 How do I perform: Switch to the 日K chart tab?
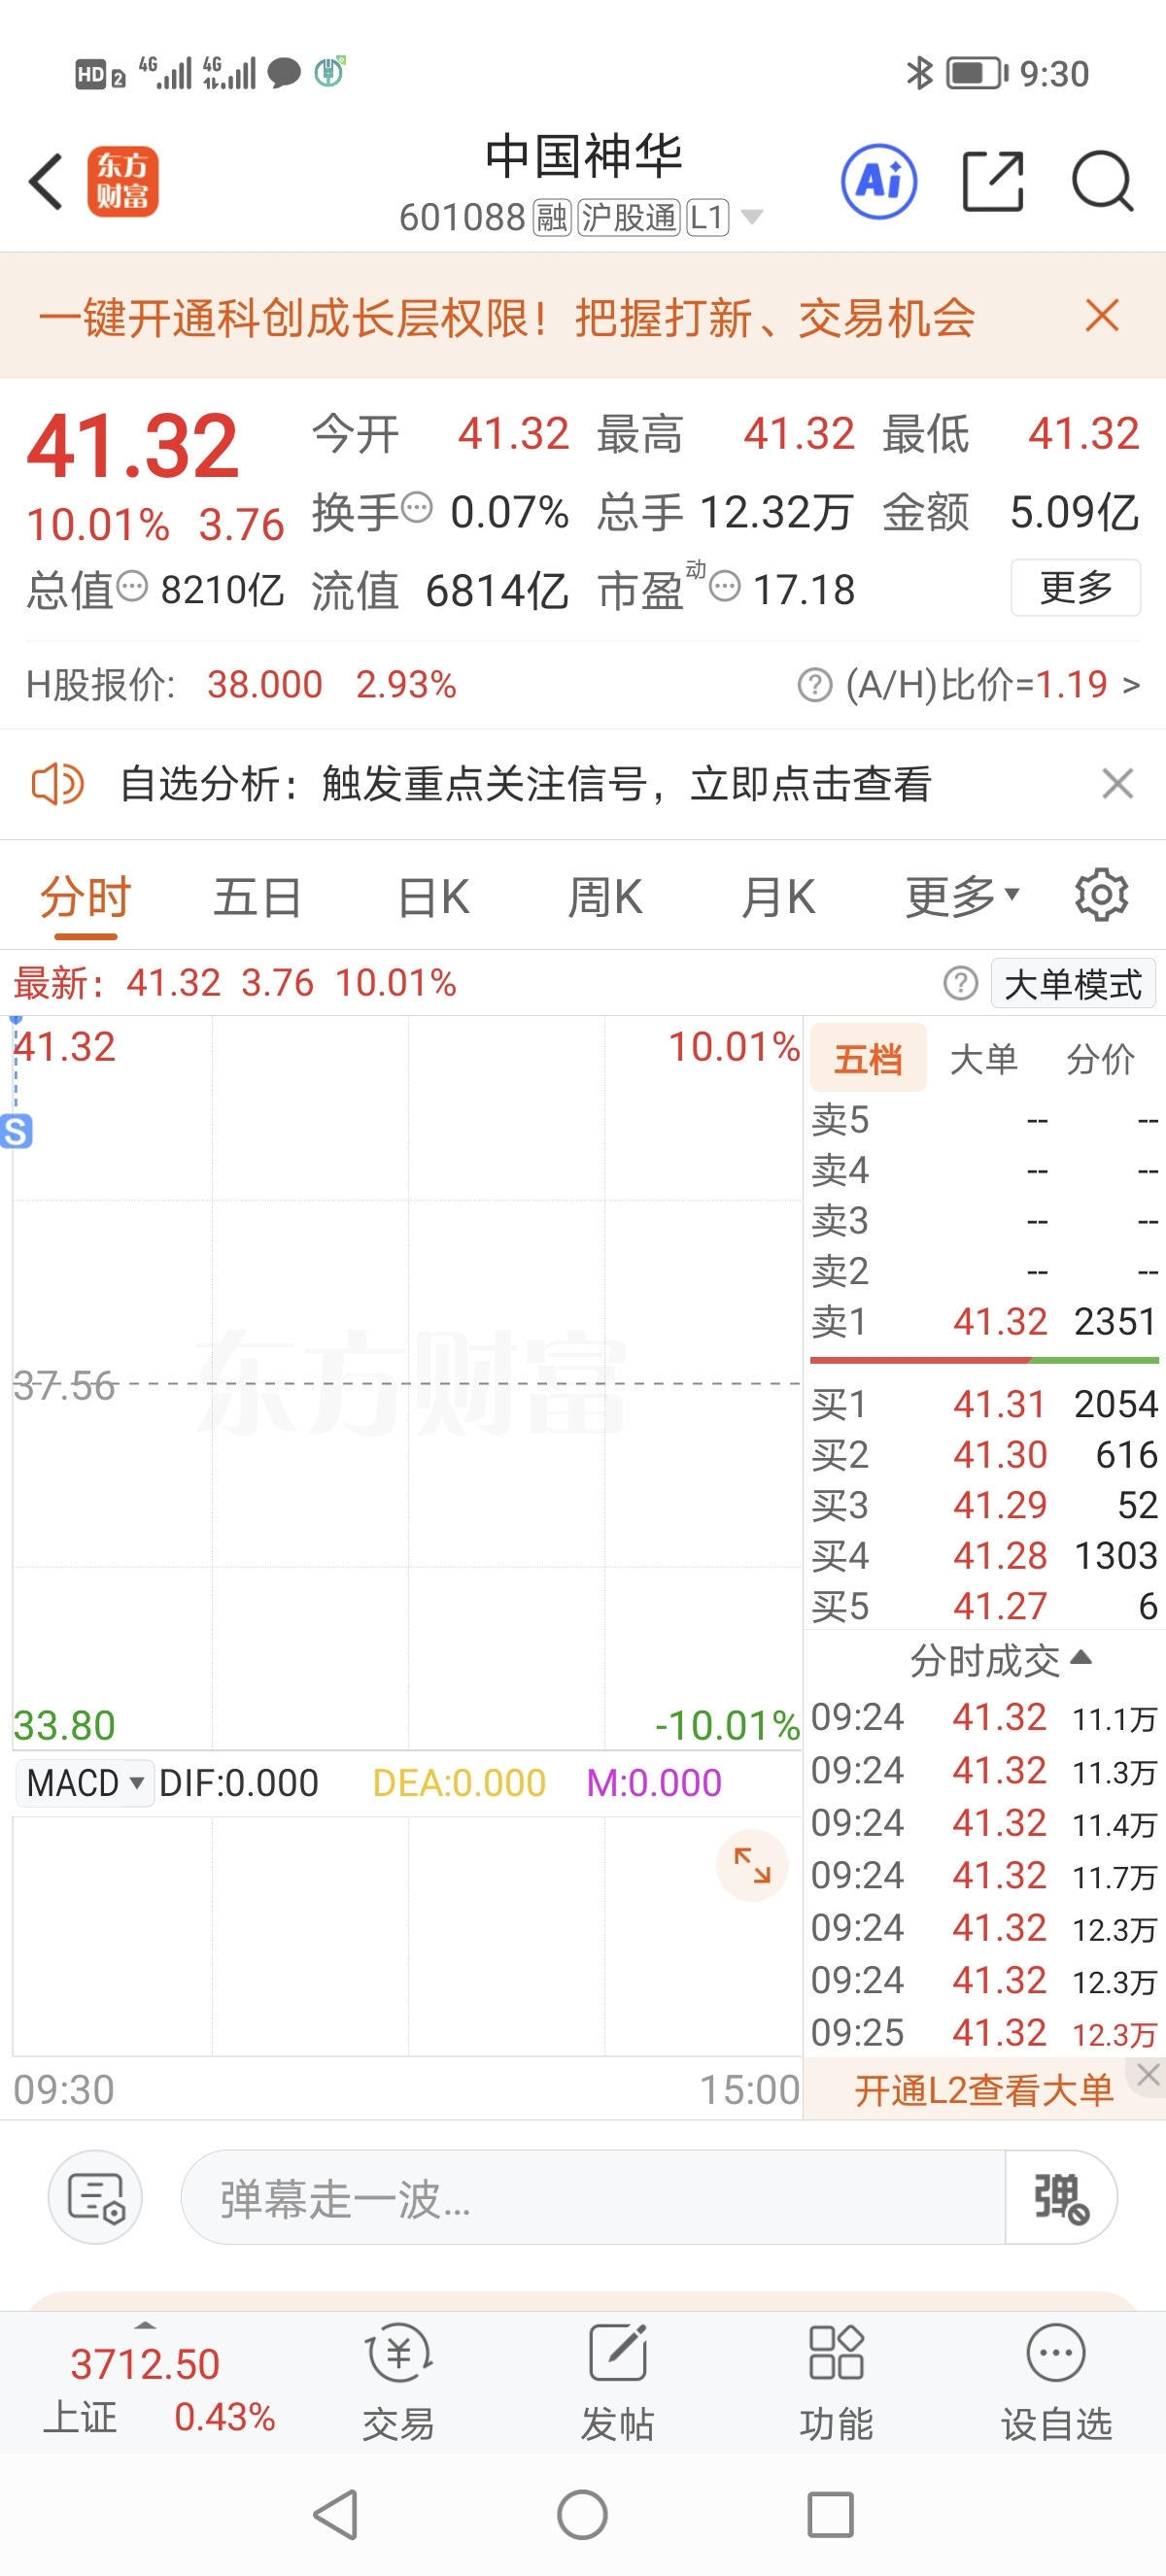pyautogui.click(x=433, y=897)
